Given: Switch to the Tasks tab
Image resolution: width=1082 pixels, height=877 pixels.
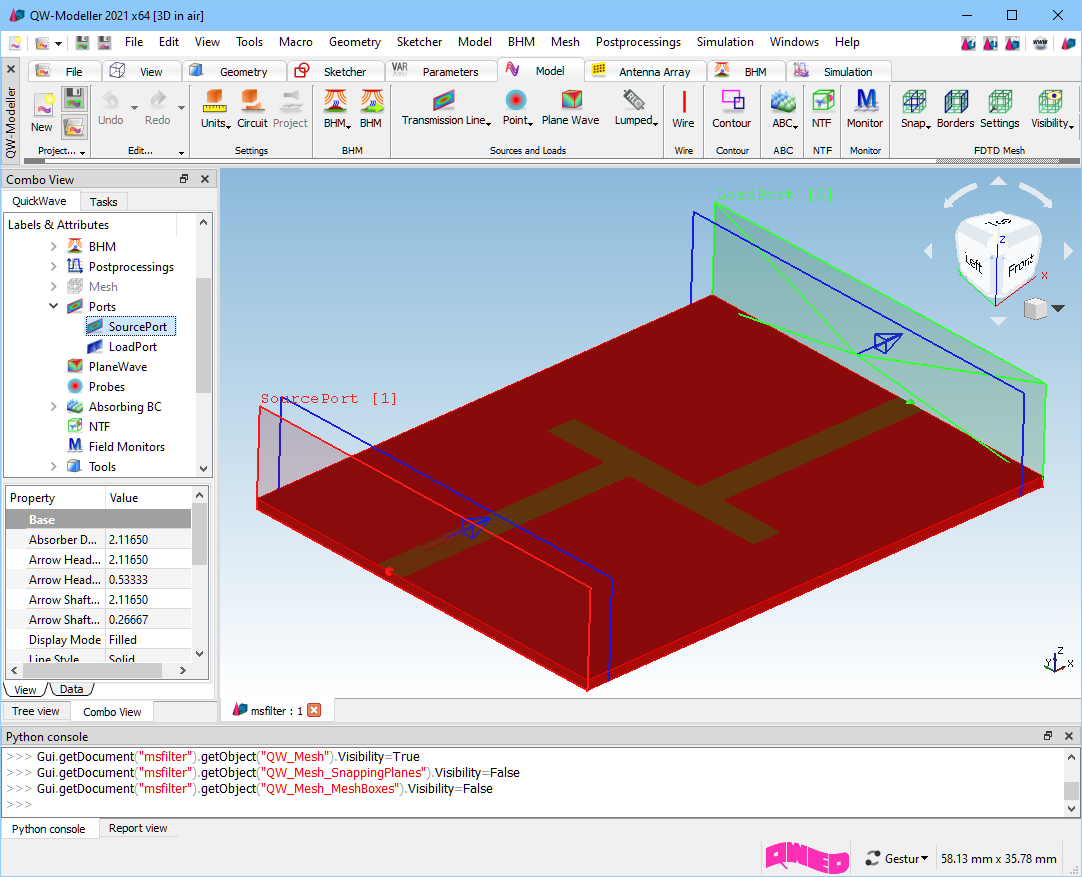Looking at the screenshot, I should (104, 201).
